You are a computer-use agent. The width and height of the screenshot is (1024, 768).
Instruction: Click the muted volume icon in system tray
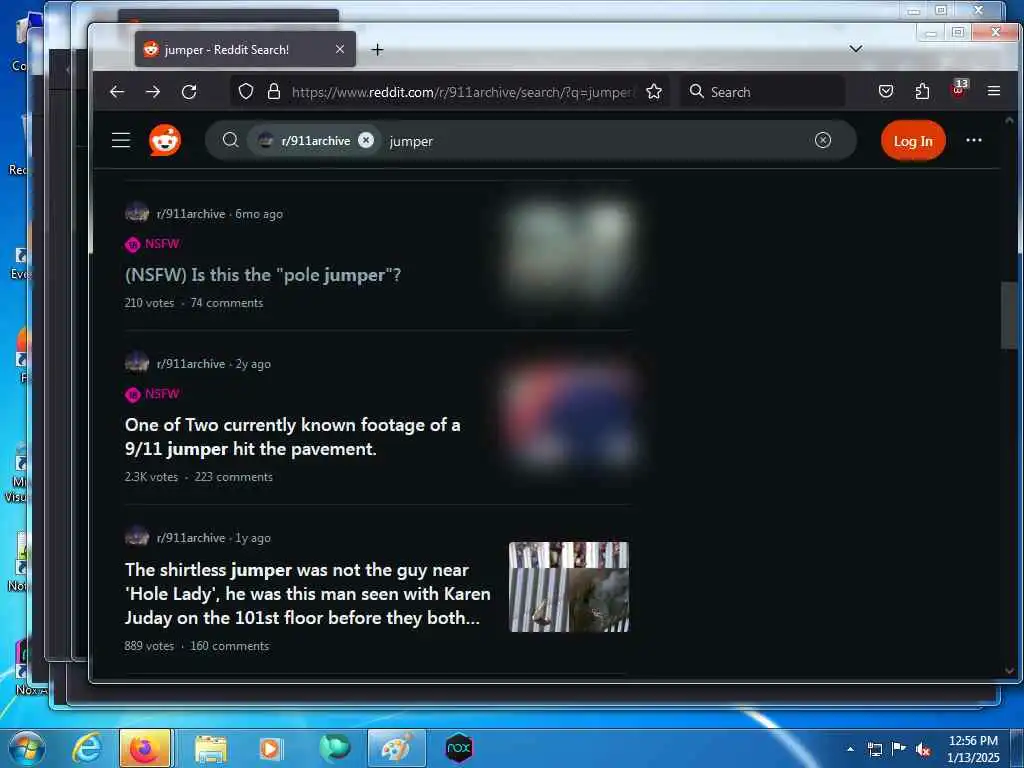click(x=922, y=750)
